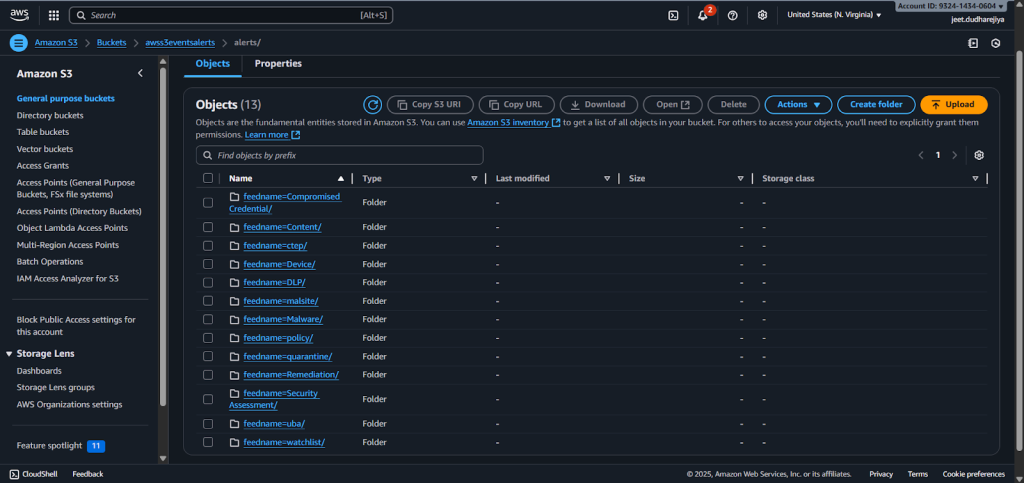This screenshot has width=1024, height=483.
Task: Check the feedname=Device/ row checkbox
Action: click(208, 264)
